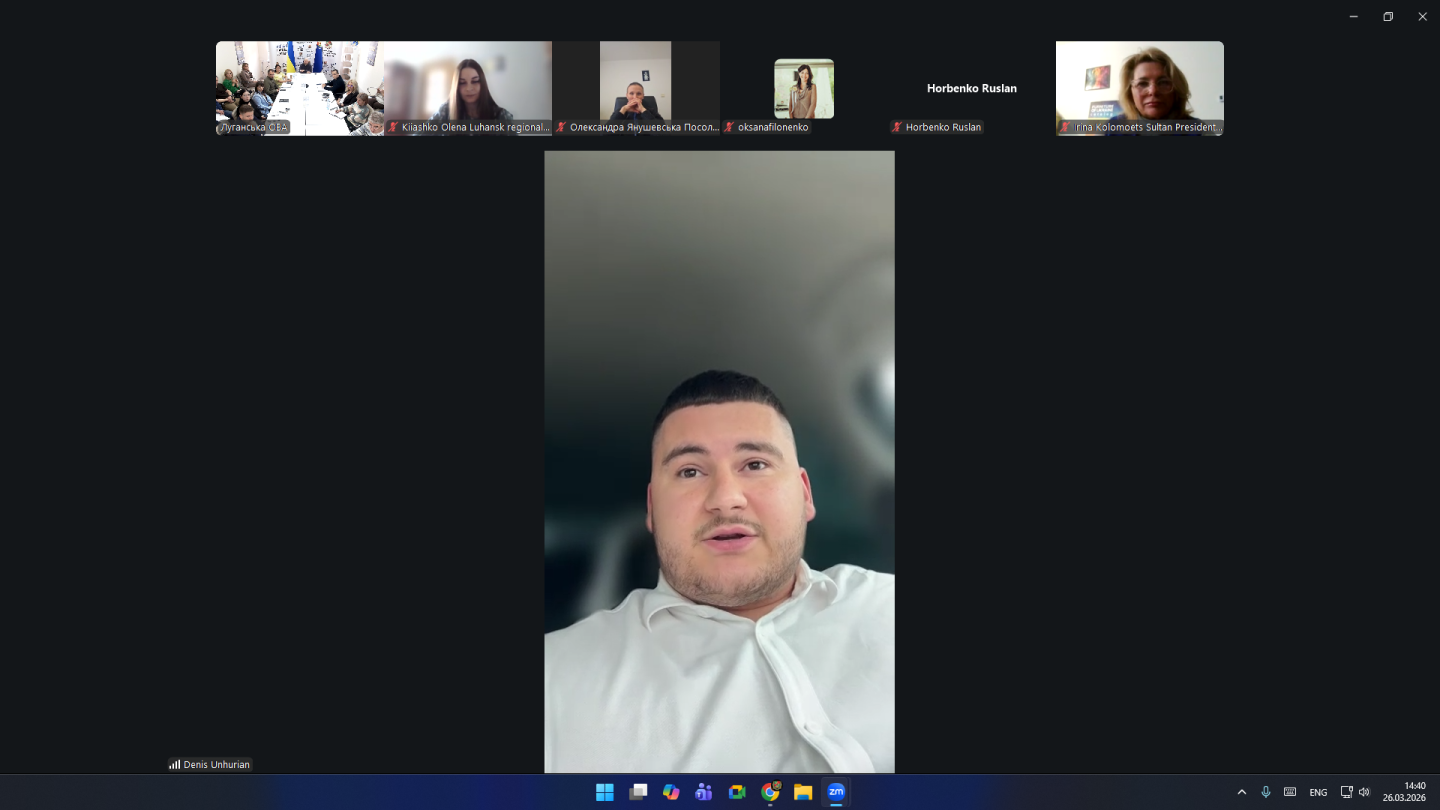Click the touch keyboard tray icon
1440x810 pixels.
coord(1290,792)
